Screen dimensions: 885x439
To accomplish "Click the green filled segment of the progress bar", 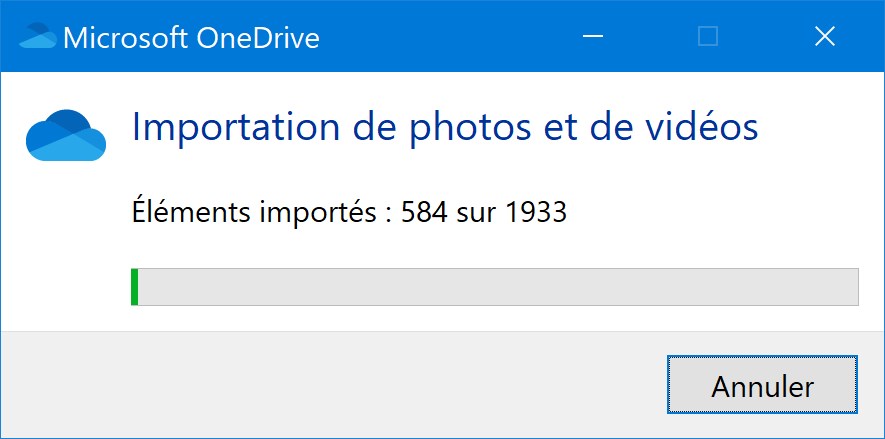I will tap(134, 287).
